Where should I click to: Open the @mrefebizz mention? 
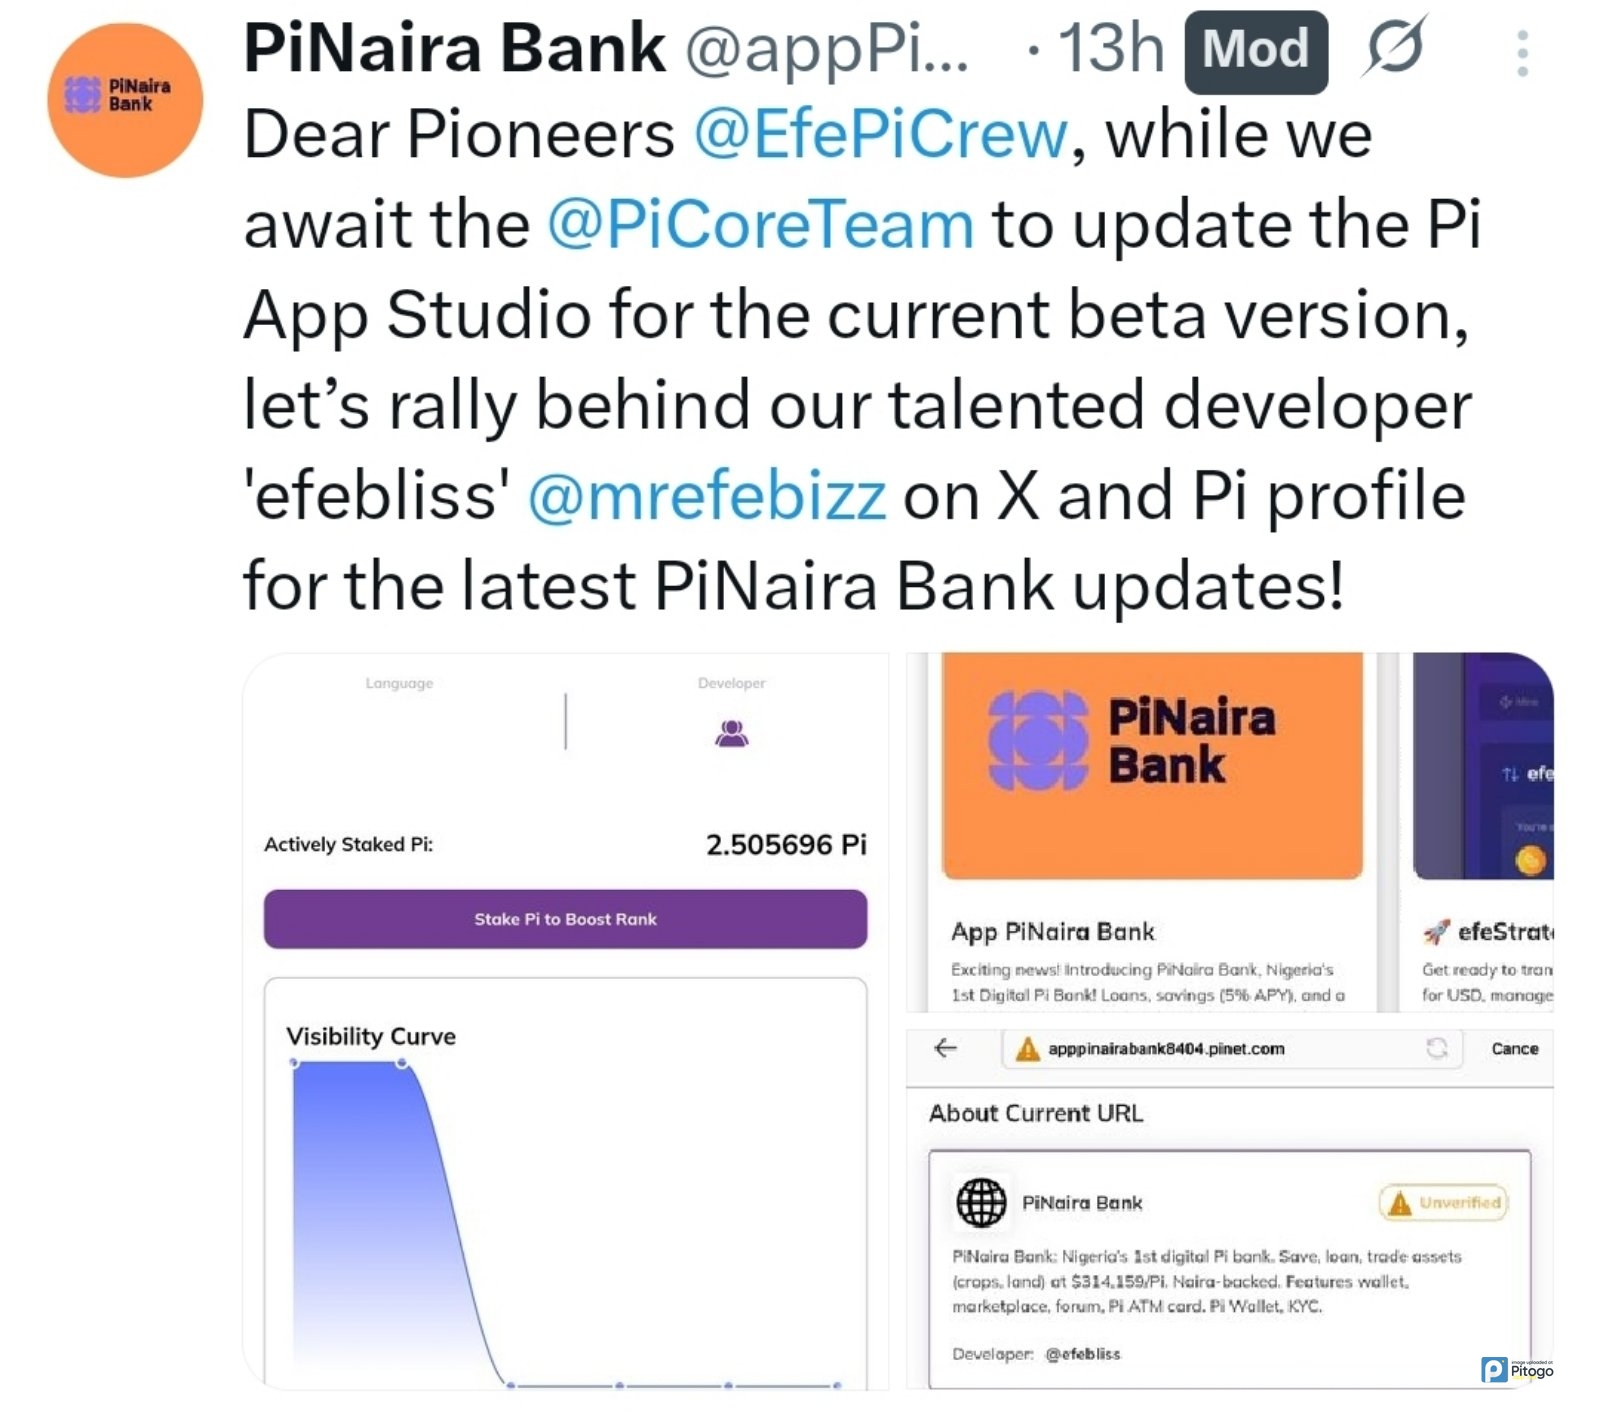pyautogui.click(x=706, y=495)
